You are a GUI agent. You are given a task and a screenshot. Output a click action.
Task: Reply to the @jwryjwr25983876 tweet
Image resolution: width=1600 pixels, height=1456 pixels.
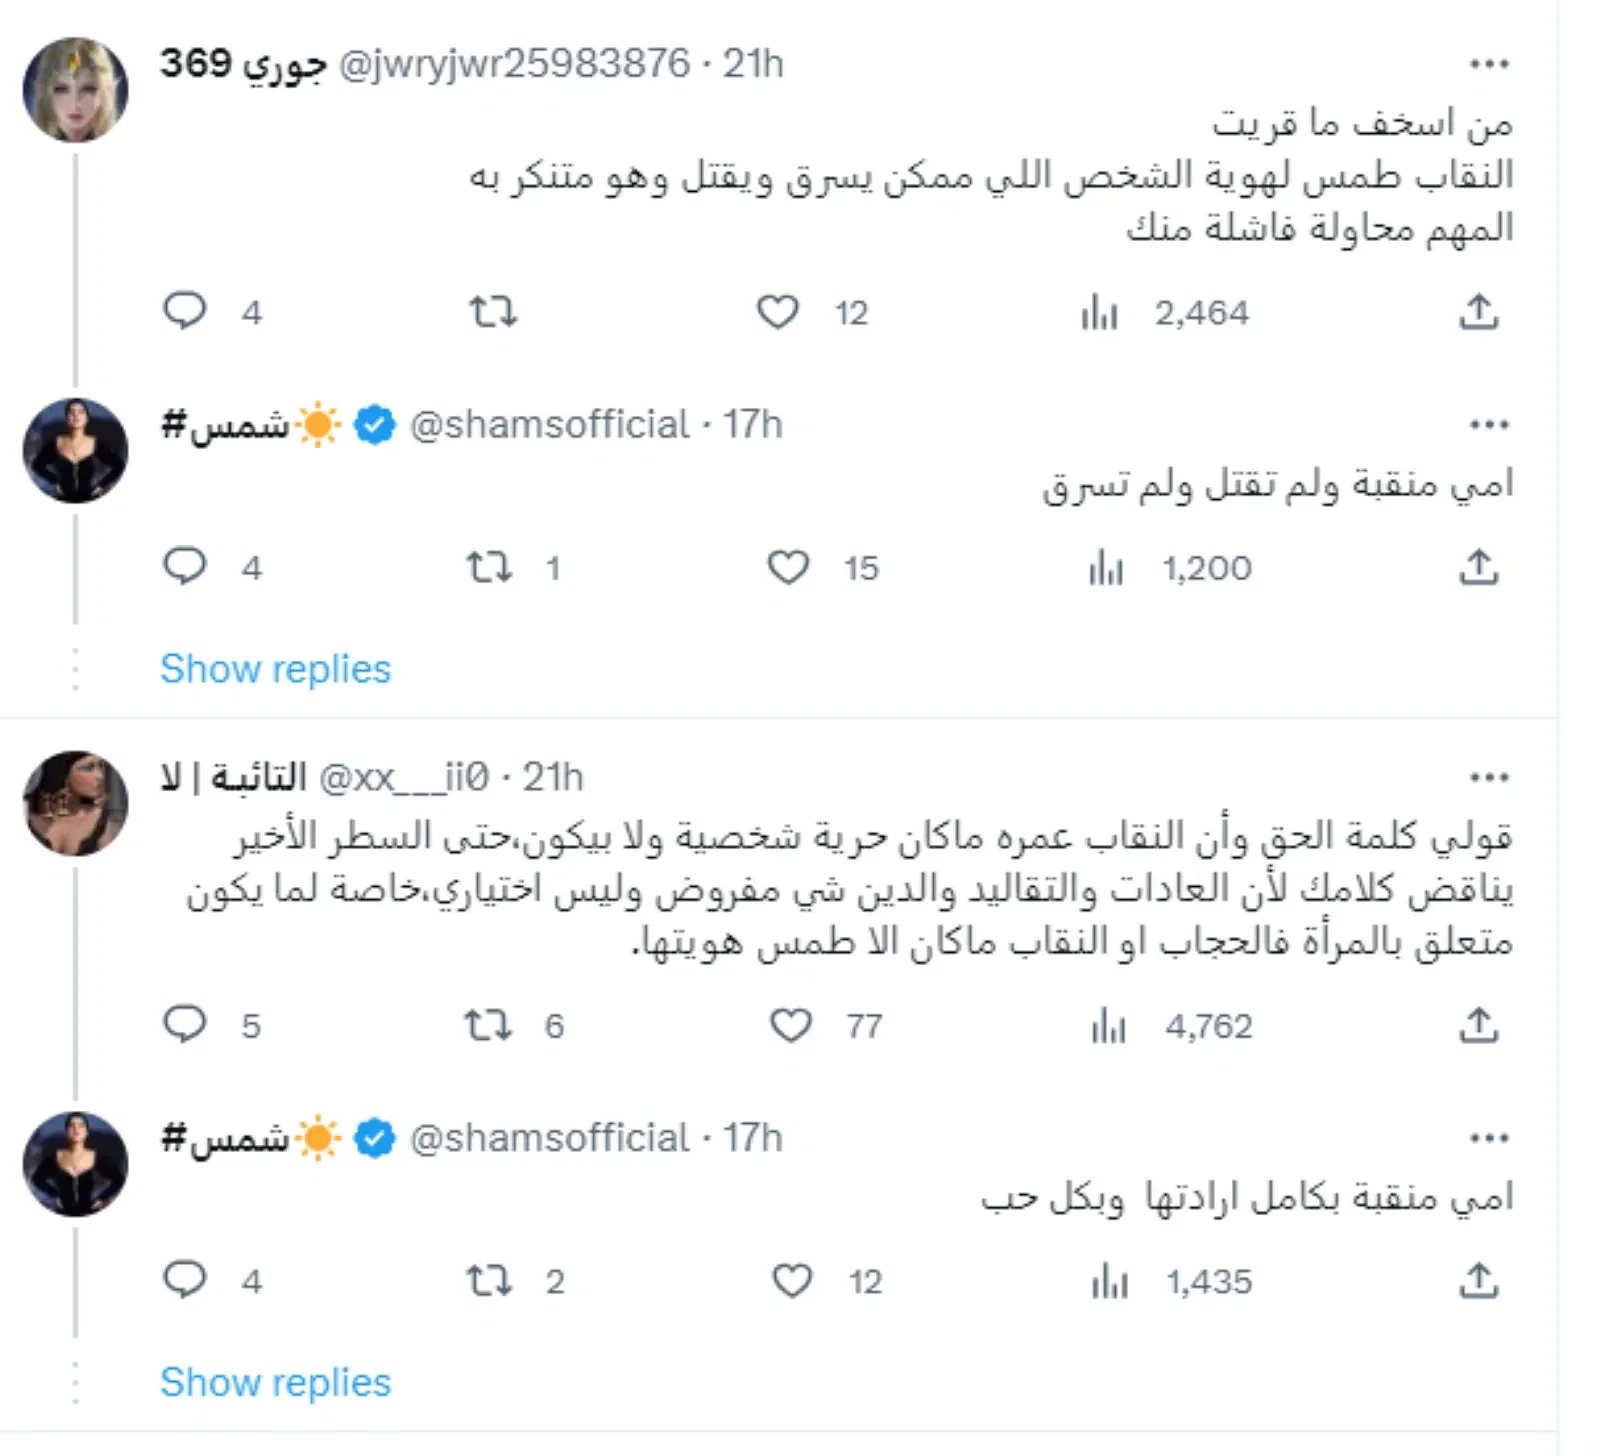(185, 311)
